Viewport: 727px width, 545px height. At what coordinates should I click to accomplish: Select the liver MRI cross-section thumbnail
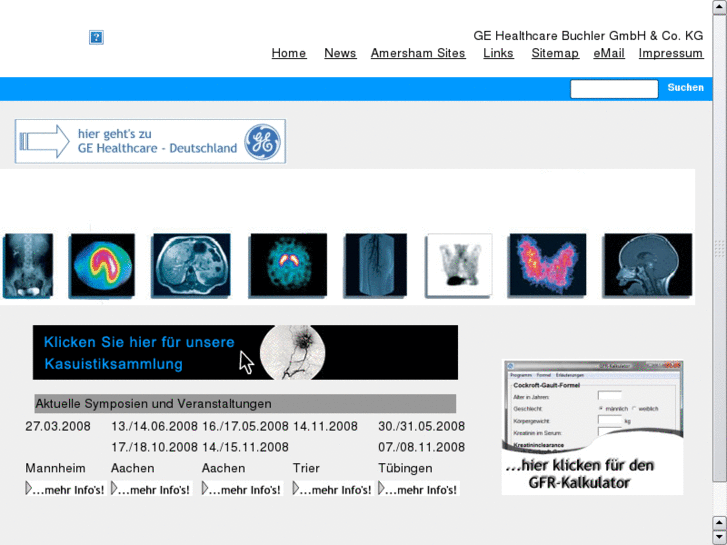click(x=191, y=265)
